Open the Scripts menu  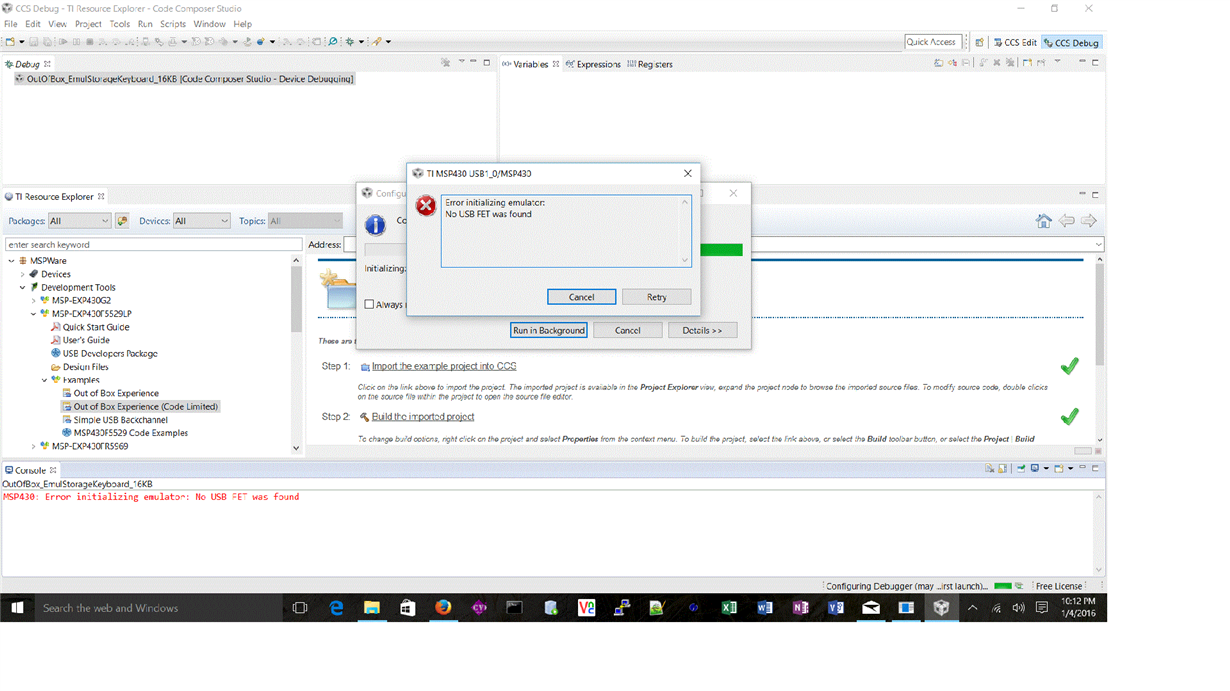(x=173, y=24)
